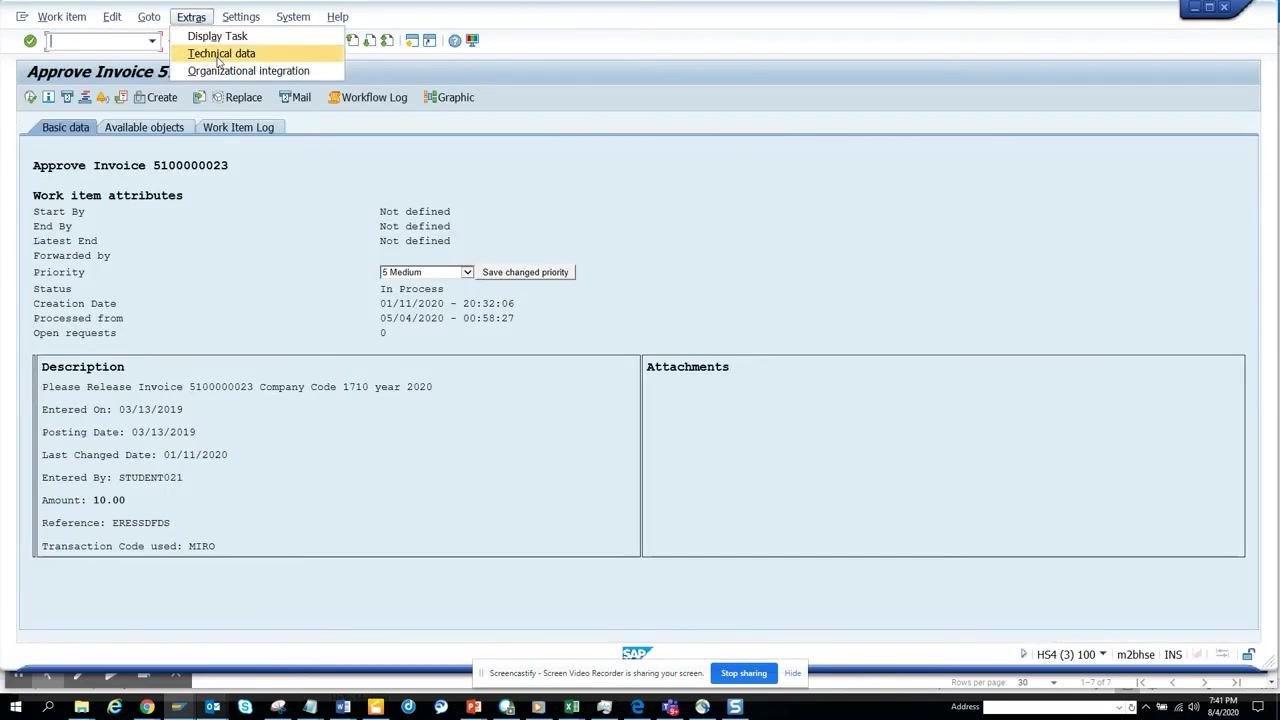Open the Rows per page dropdown
The image size is (1280, 720).
point(1053,683)
